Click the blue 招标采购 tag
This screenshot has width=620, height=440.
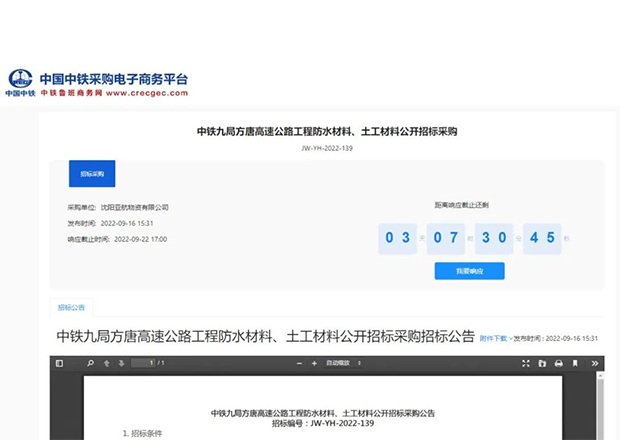coord(92,174)
